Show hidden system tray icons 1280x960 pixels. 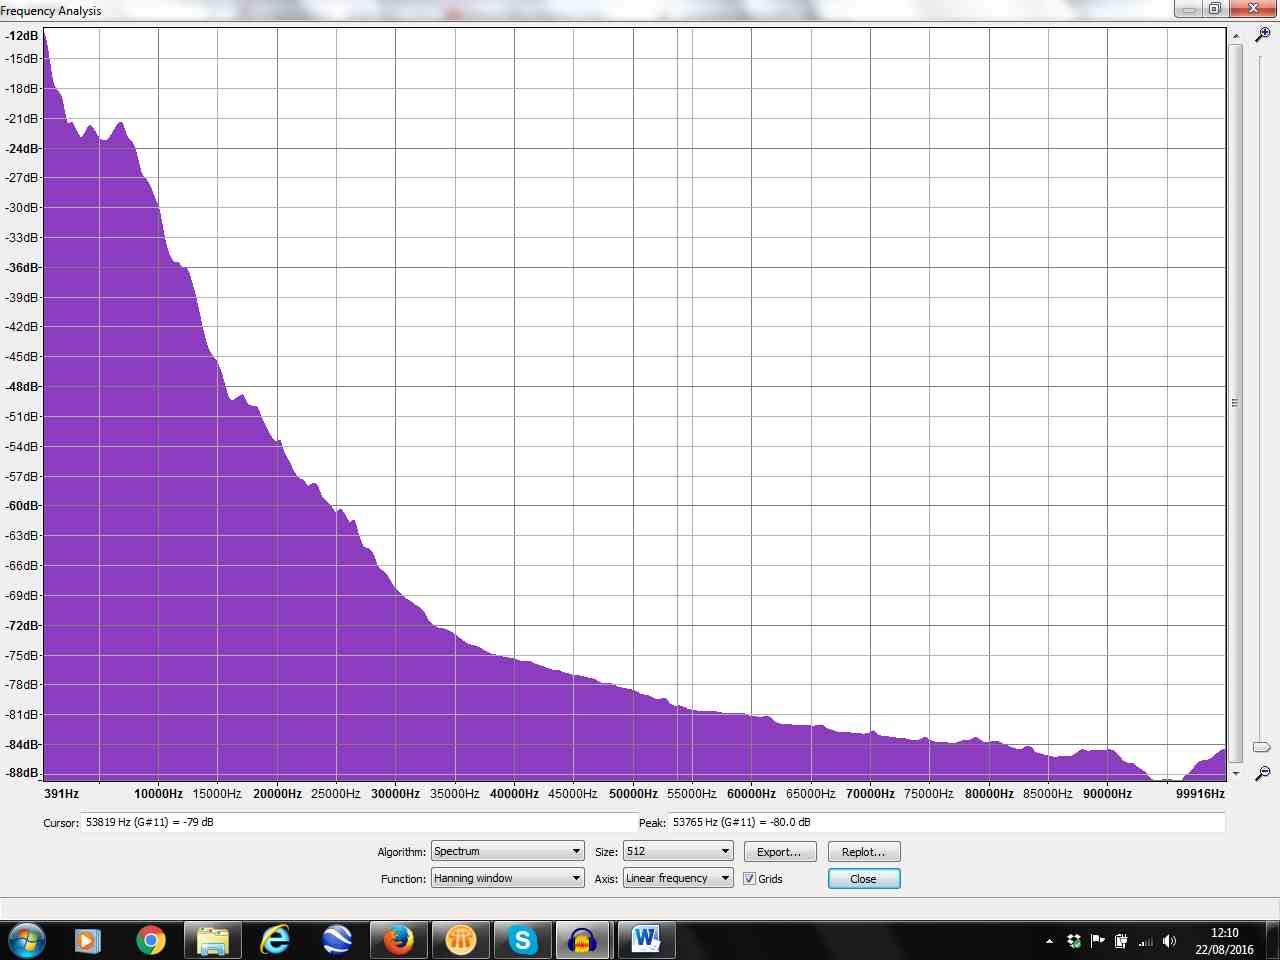[x=1049, y=941]
